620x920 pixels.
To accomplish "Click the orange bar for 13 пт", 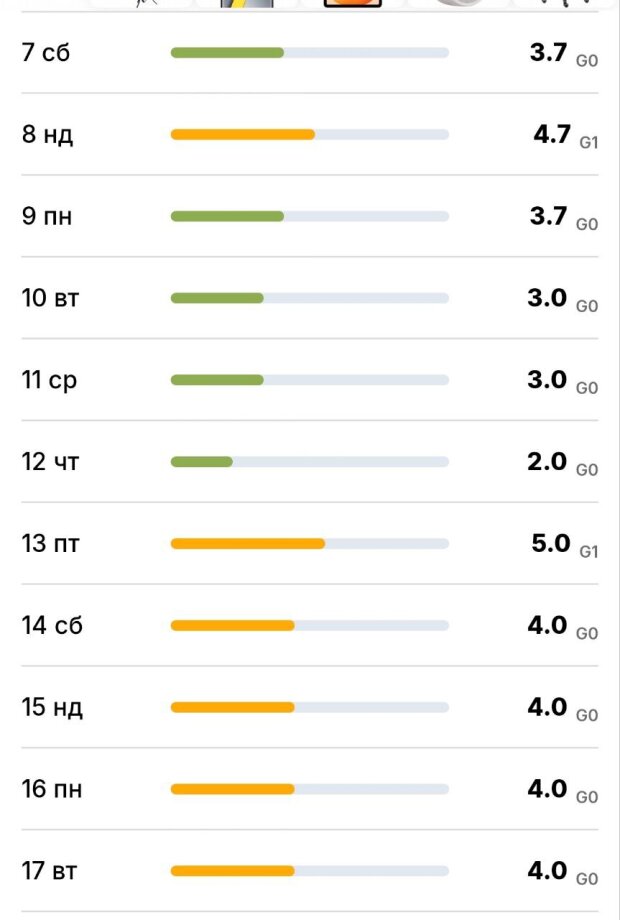I will [248, 544].
